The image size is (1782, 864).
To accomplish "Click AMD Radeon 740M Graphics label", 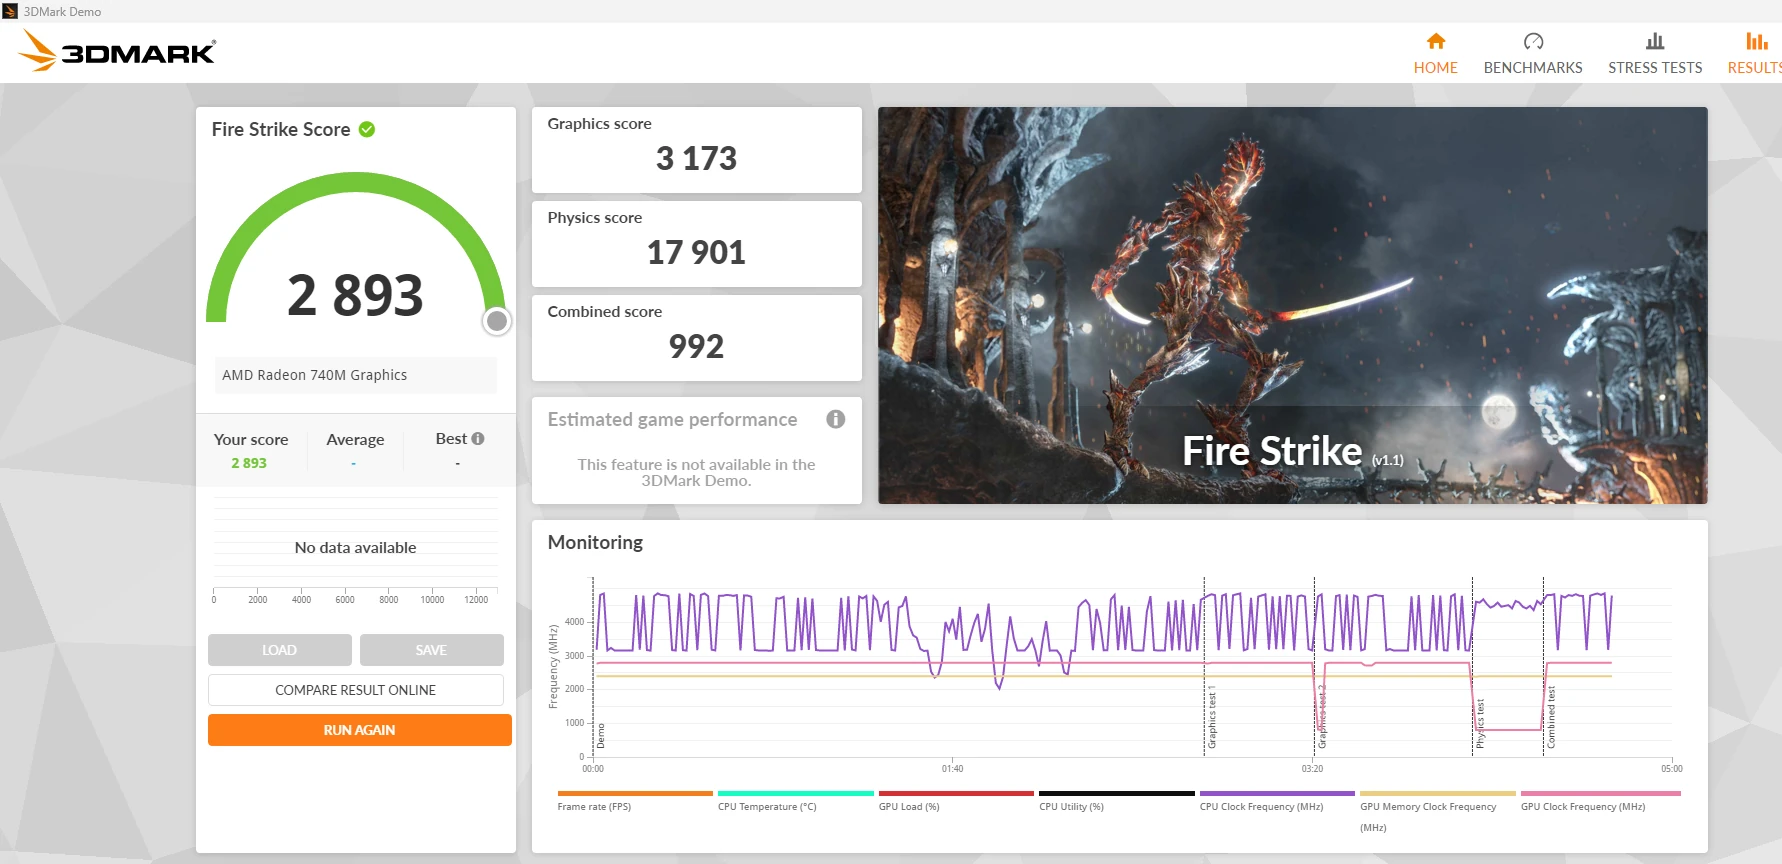I will 315,375.
